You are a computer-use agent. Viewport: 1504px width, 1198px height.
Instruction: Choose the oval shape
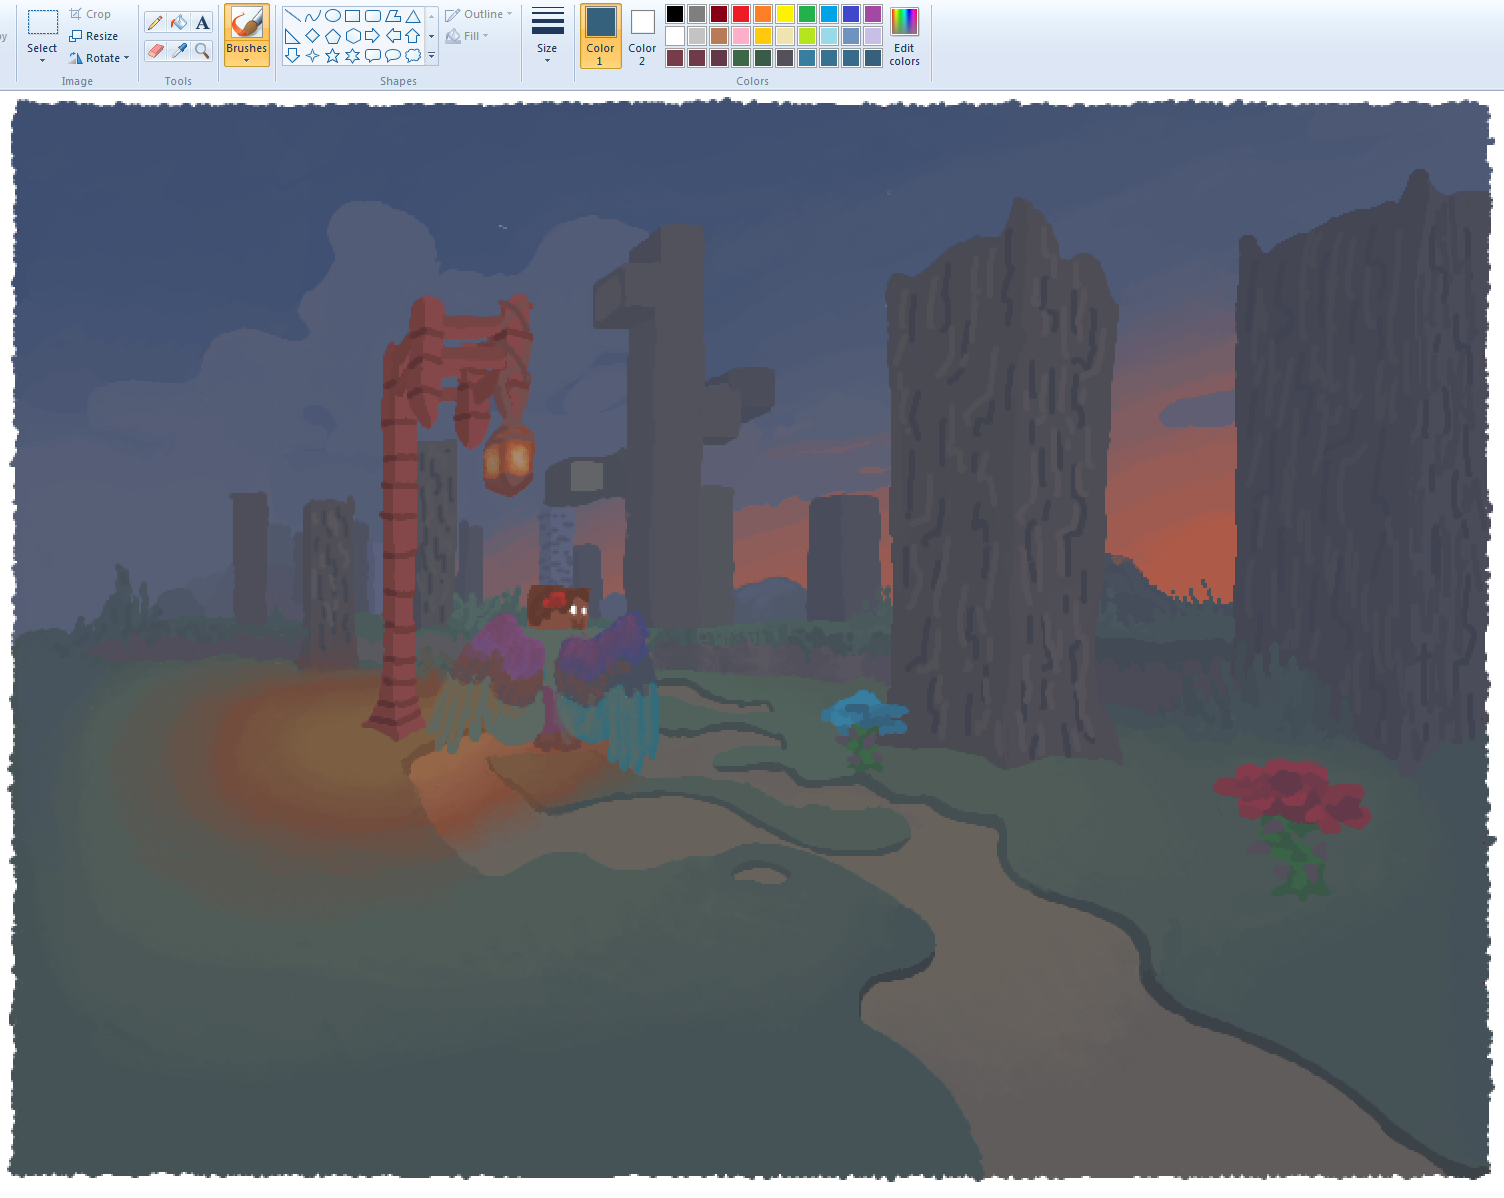pos(333,16)
